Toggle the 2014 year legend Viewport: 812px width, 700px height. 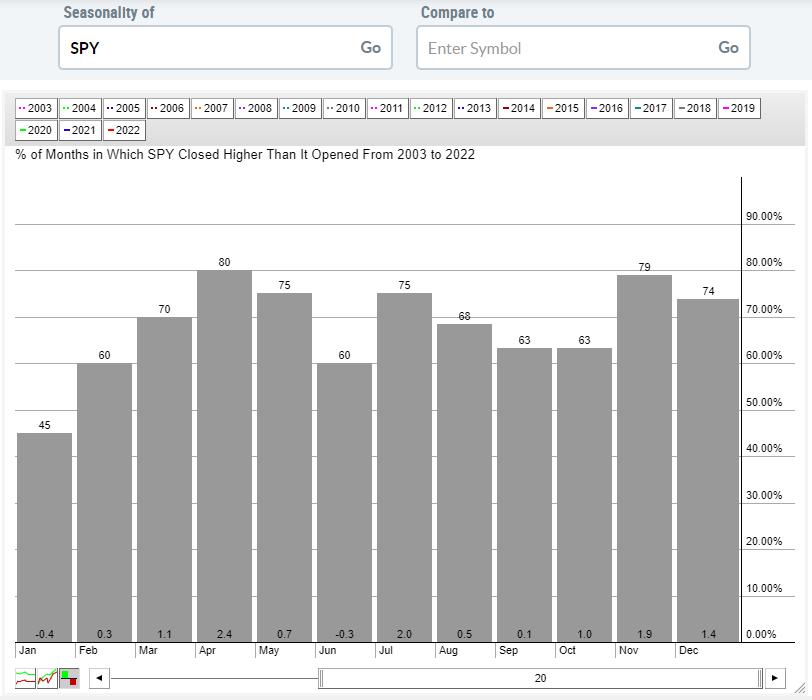pyautogui.click(x=519, y=108)
